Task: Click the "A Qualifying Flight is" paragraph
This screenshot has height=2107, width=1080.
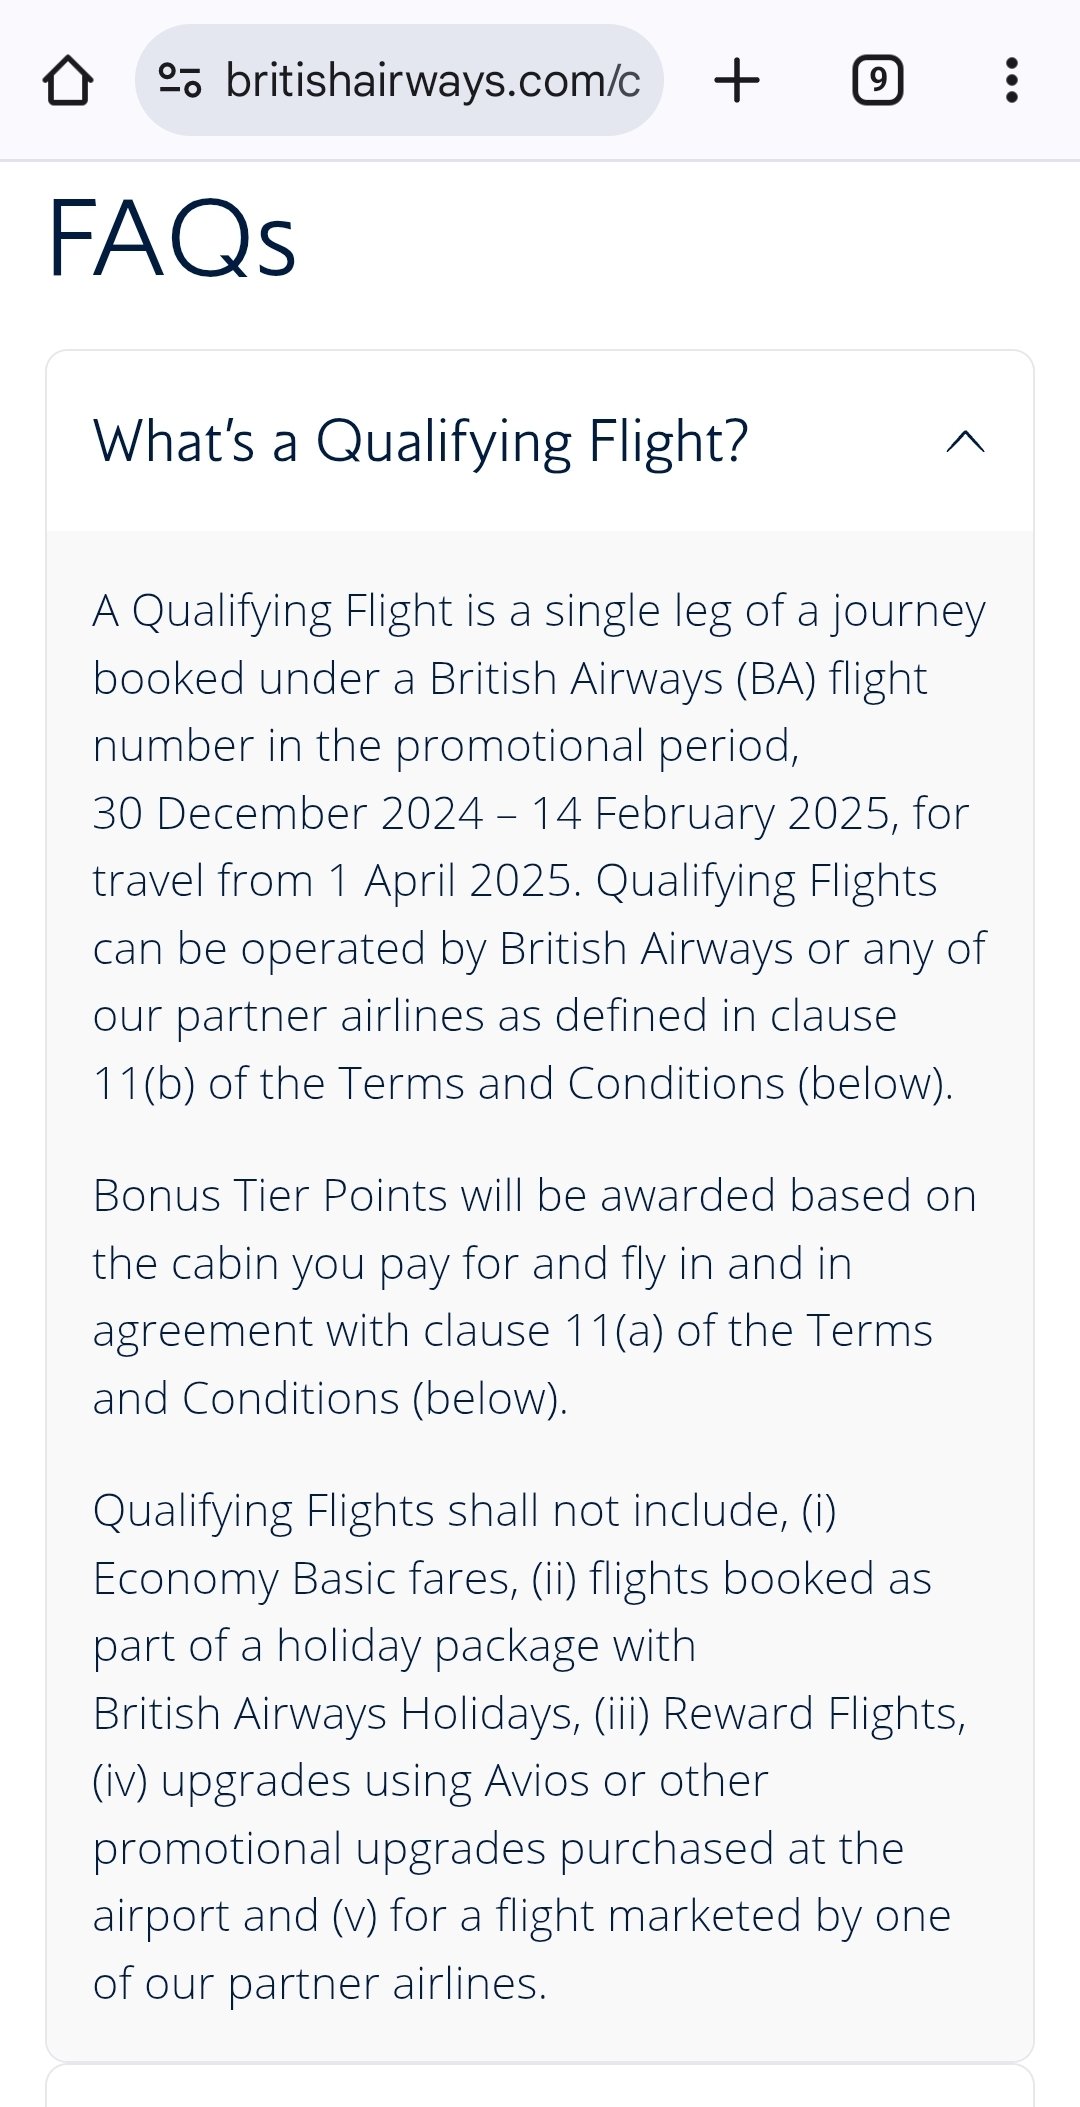Action: (540, 846)
